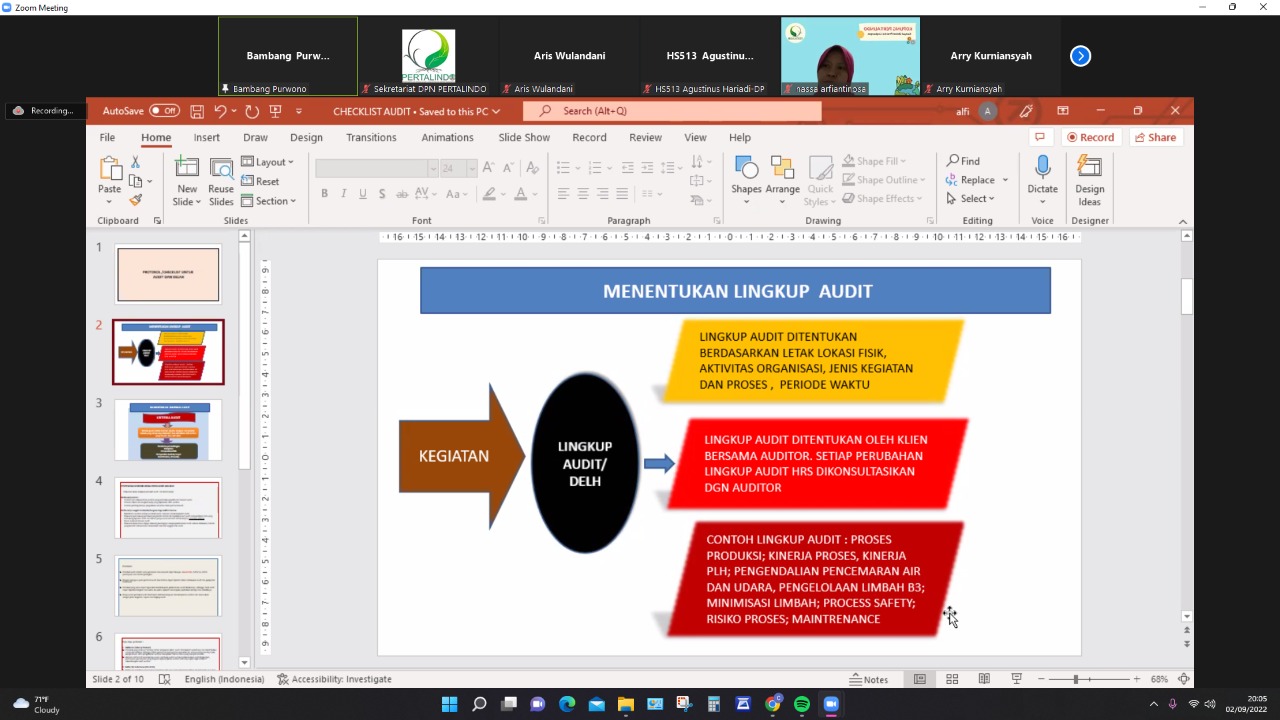Switch to Slide Sorter view
The width and height of the screenshot is (1280, 720).
952,679
